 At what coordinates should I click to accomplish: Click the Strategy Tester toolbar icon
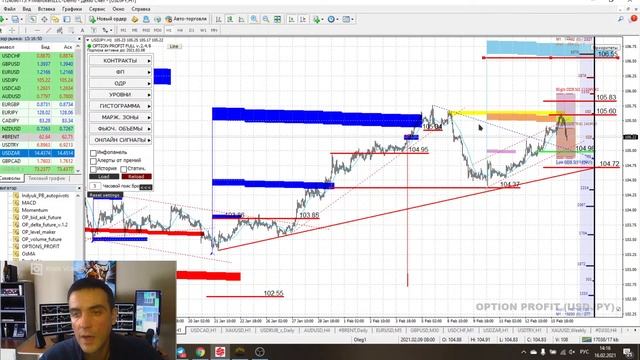78,19
